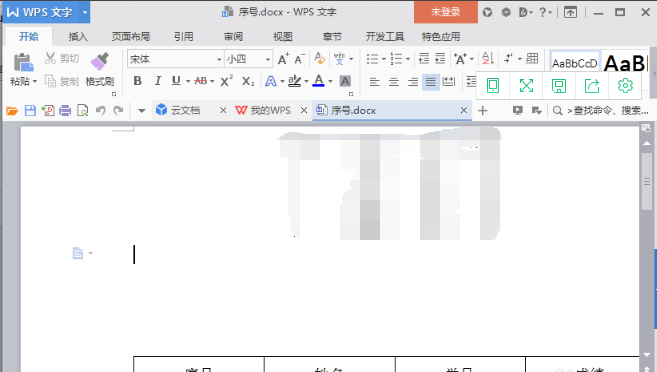
Task: Switch to the 我的WPS tab
Action: 270,111
